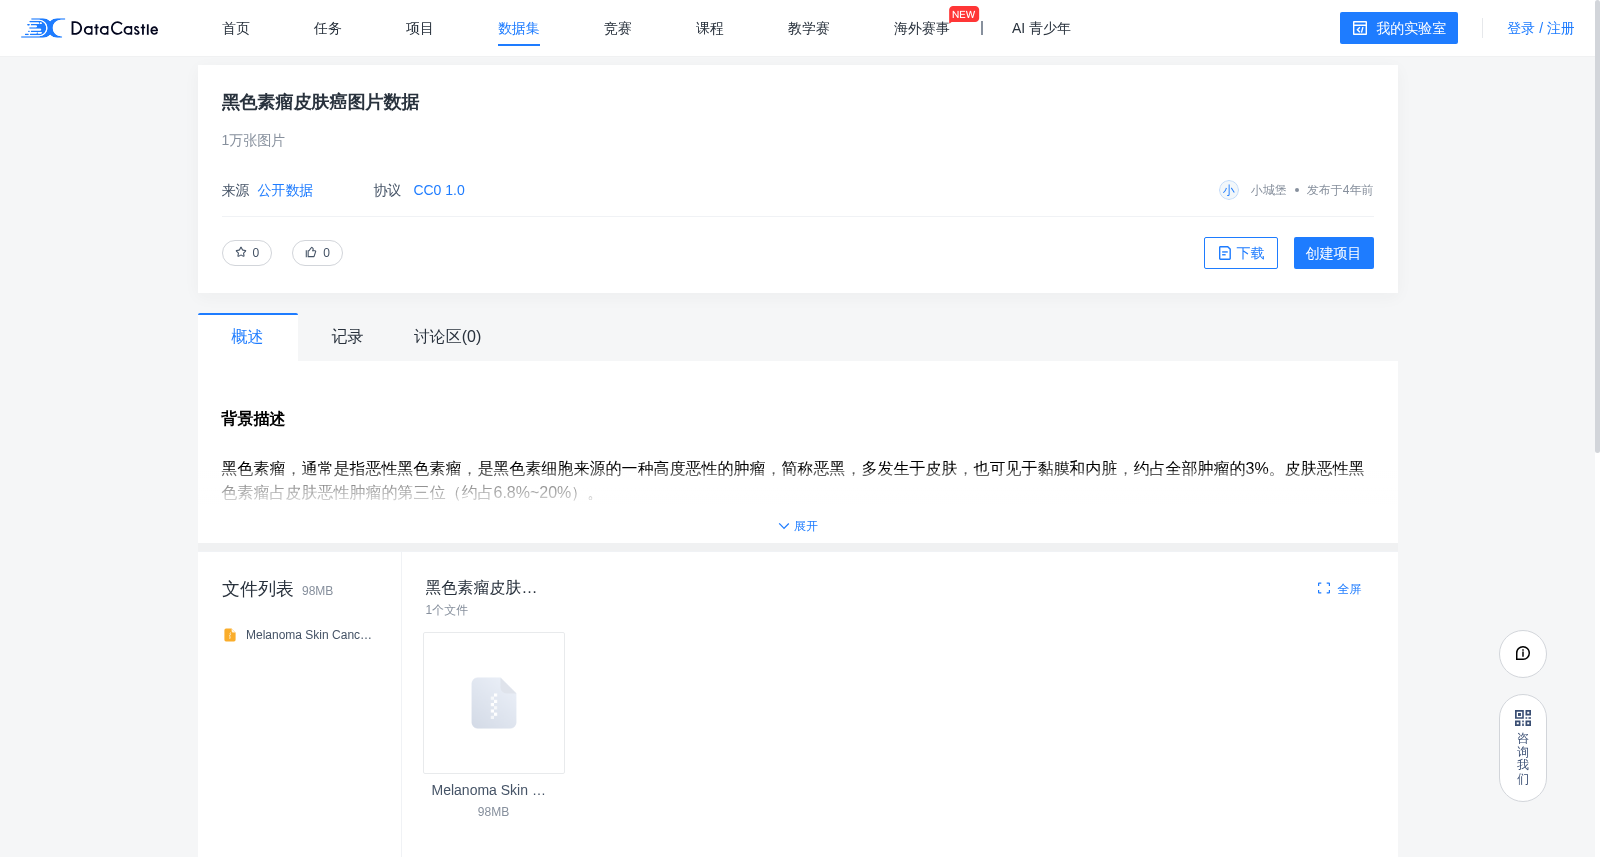Open AI 青少年 navigation item
1600x857 pixels.
1041,28
